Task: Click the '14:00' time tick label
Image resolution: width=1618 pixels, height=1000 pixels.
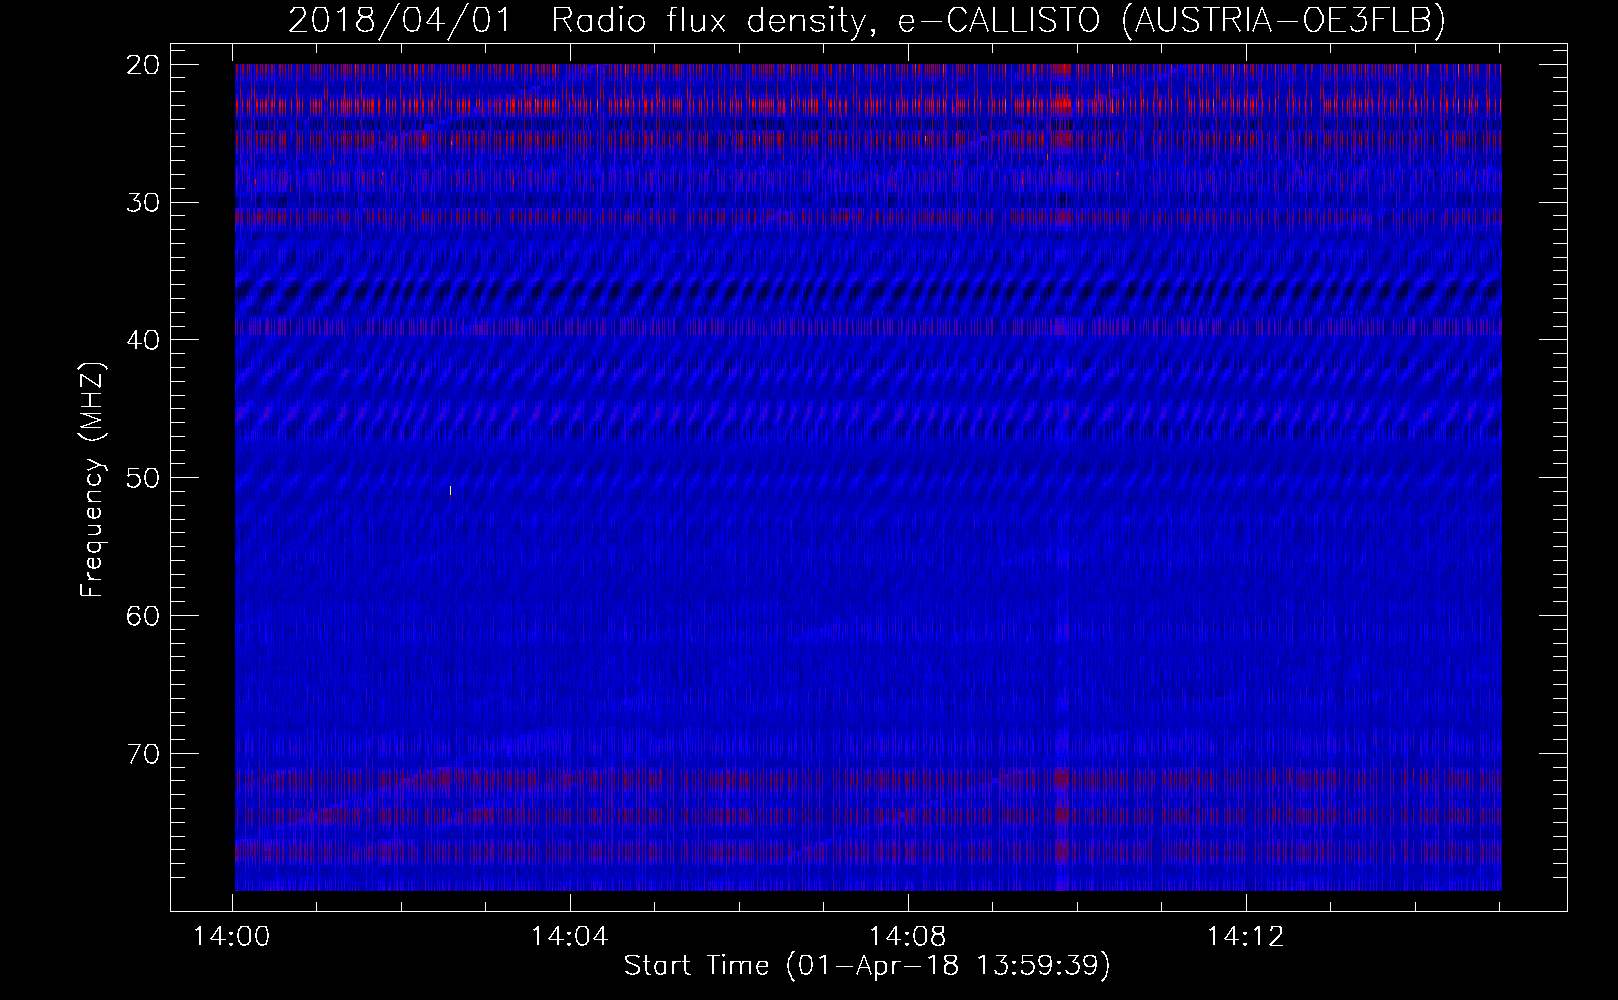Action: [233, 937]
